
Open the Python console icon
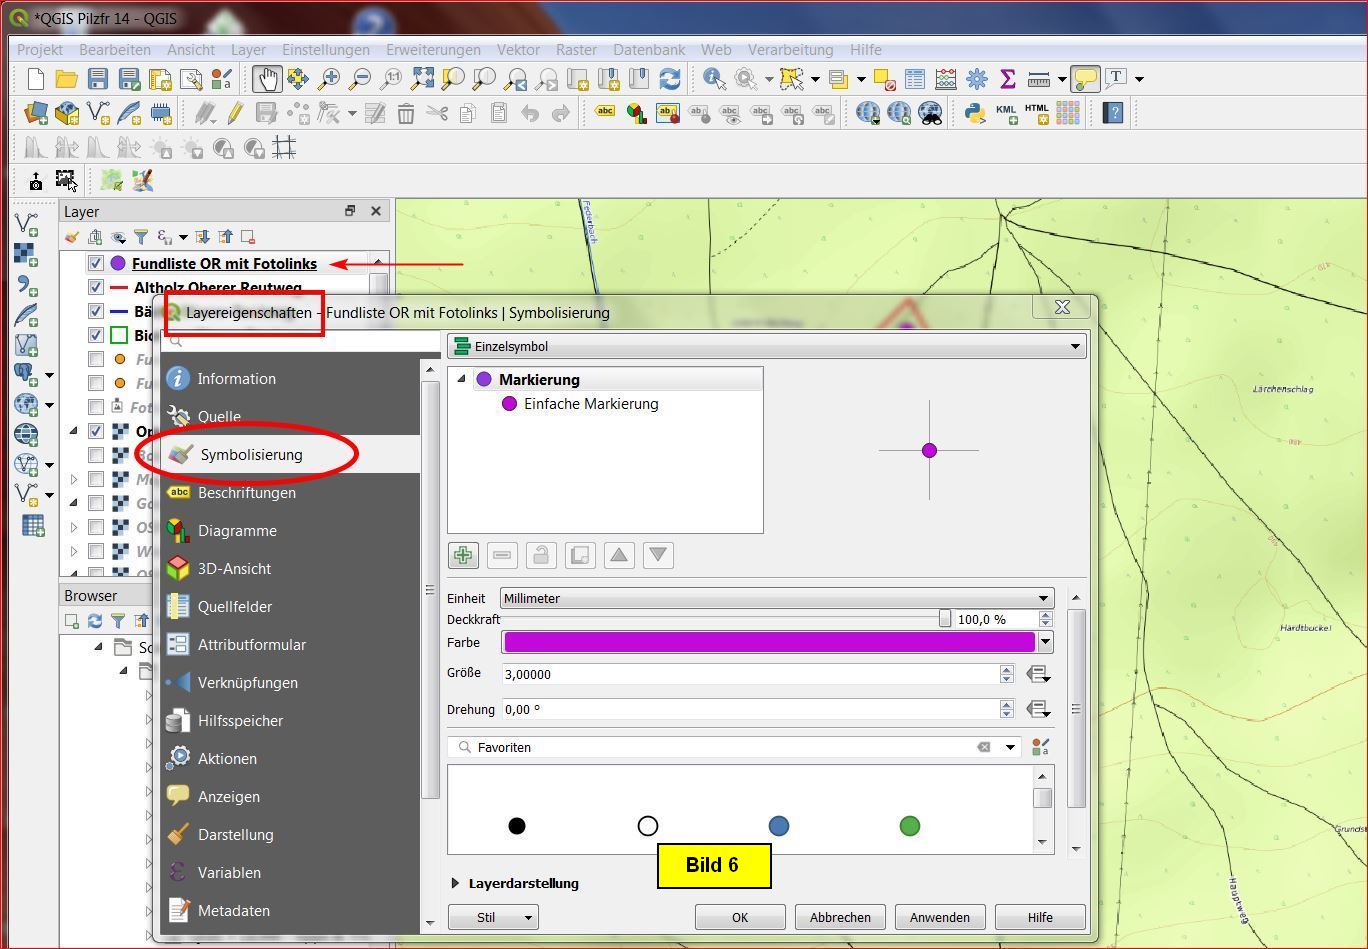(975, 113)
